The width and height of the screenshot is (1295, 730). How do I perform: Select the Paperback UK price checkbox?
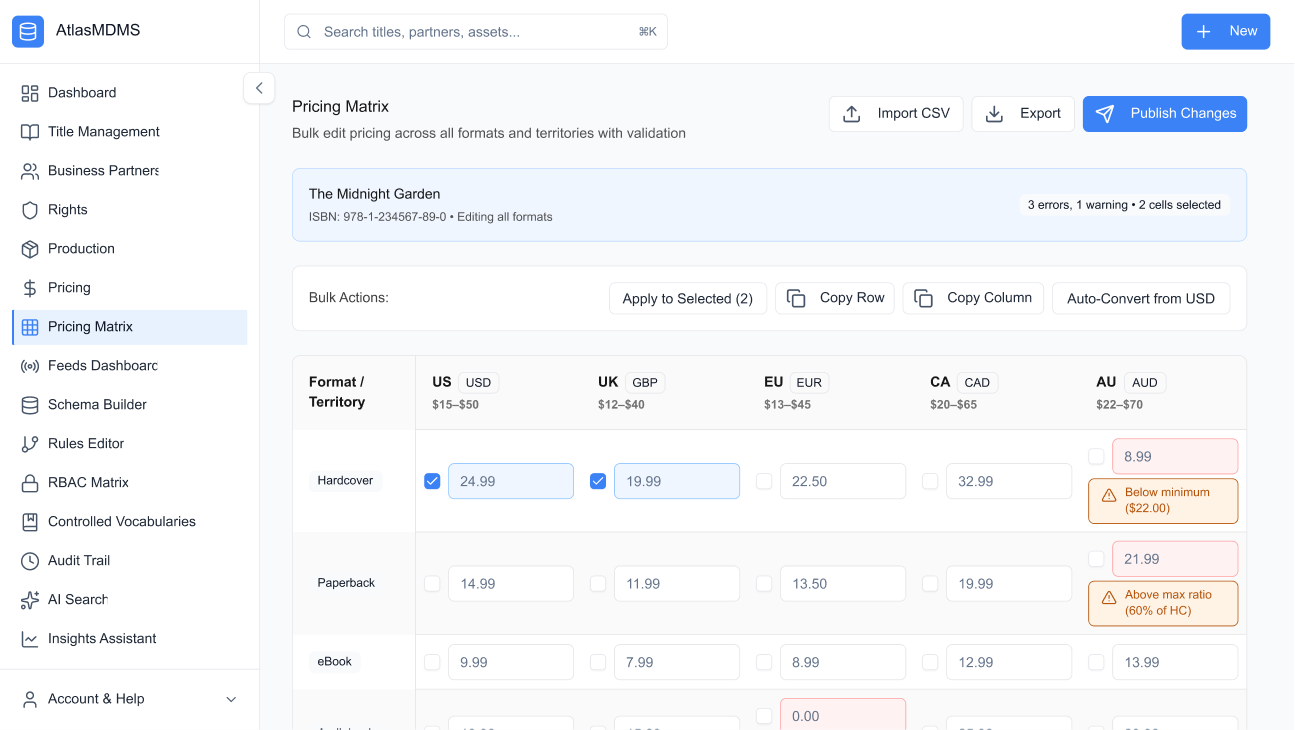(597, 583)
